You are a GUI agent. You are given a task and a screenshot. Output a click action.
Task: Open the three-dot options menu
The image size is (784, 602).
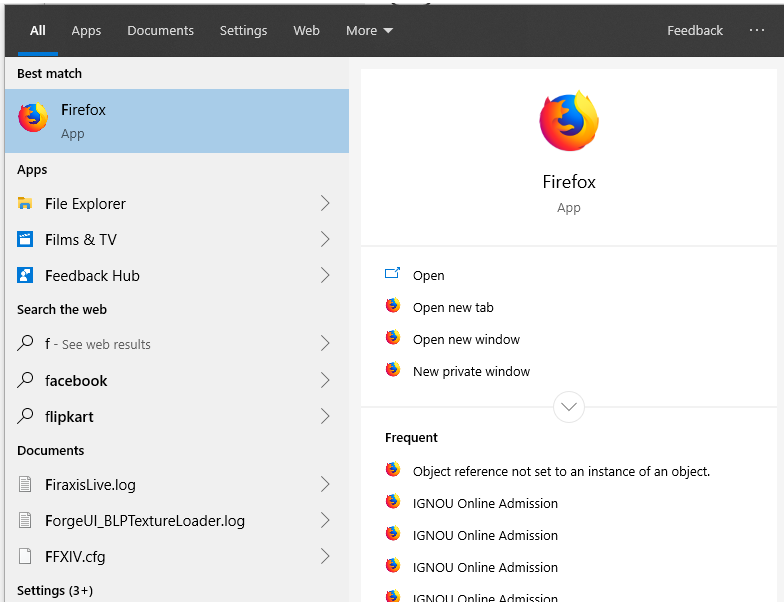pos(756,30)
